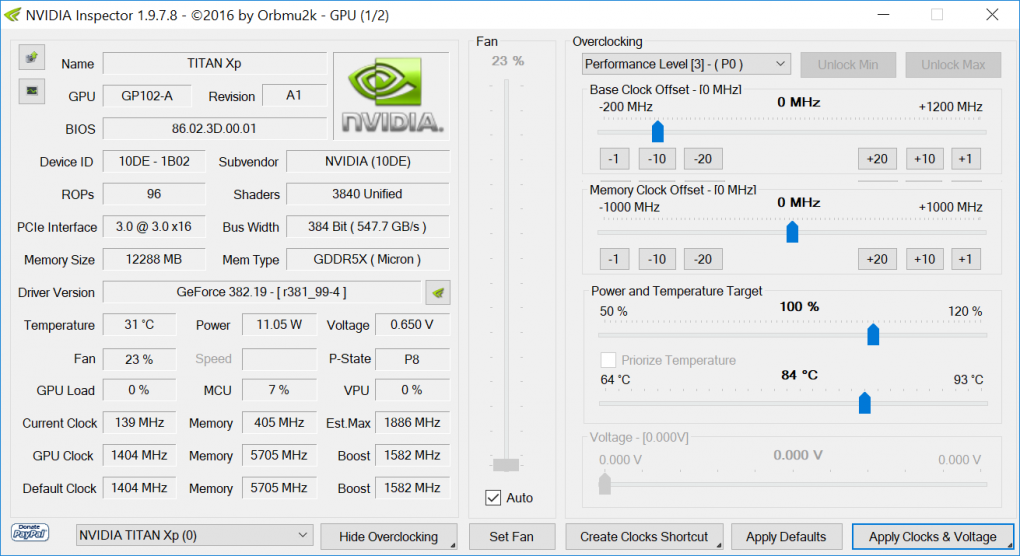Click the Shaders value 3840 Unified
Viewport: 1020px width, 556px height.
point(368,194)
